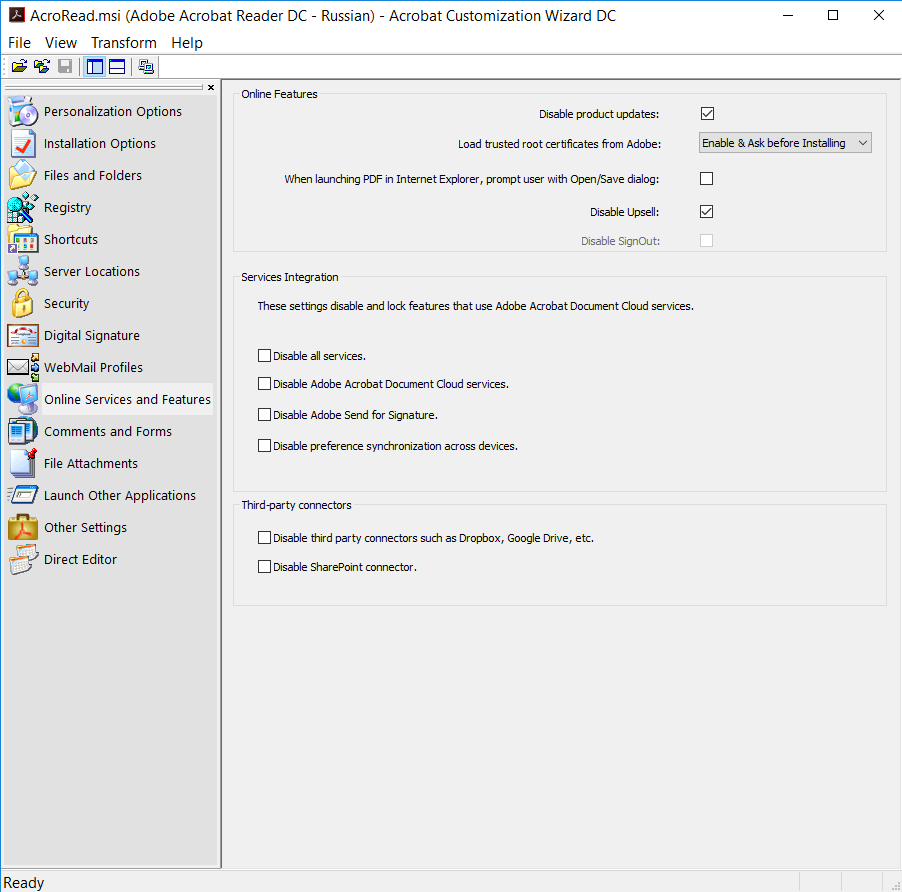Viewport: 902px width, 892px height.
Task: Toggle the navigation bar panel icon
Action: click(x=94, y=67)
